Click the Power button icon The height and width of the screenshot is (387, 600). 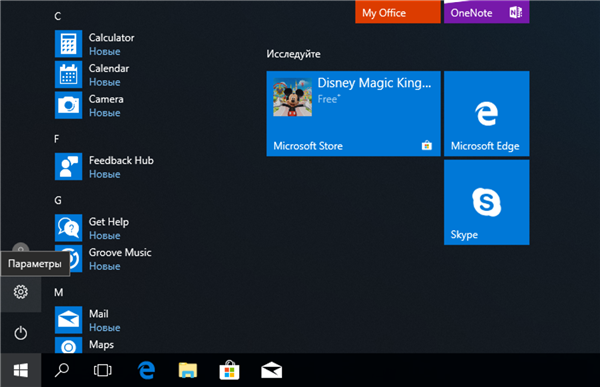[x=21, y=333]
